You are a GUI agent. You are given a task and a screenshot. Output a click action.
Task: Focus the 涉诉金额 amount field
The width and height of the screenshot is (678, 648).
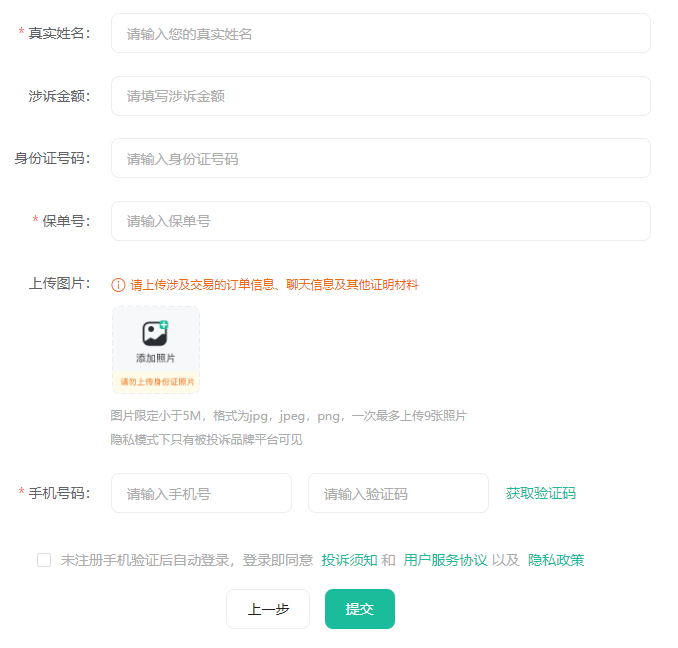[381, 96]
